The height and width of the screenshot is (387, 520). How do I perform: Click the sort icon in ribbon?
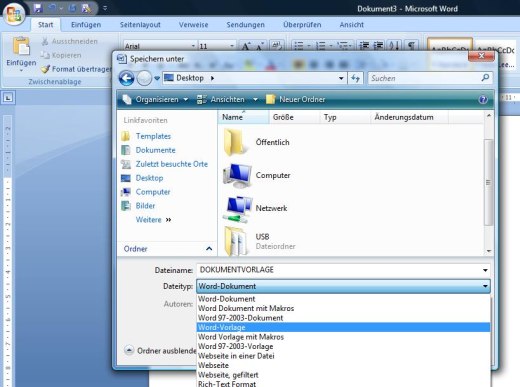coord(394,45)
